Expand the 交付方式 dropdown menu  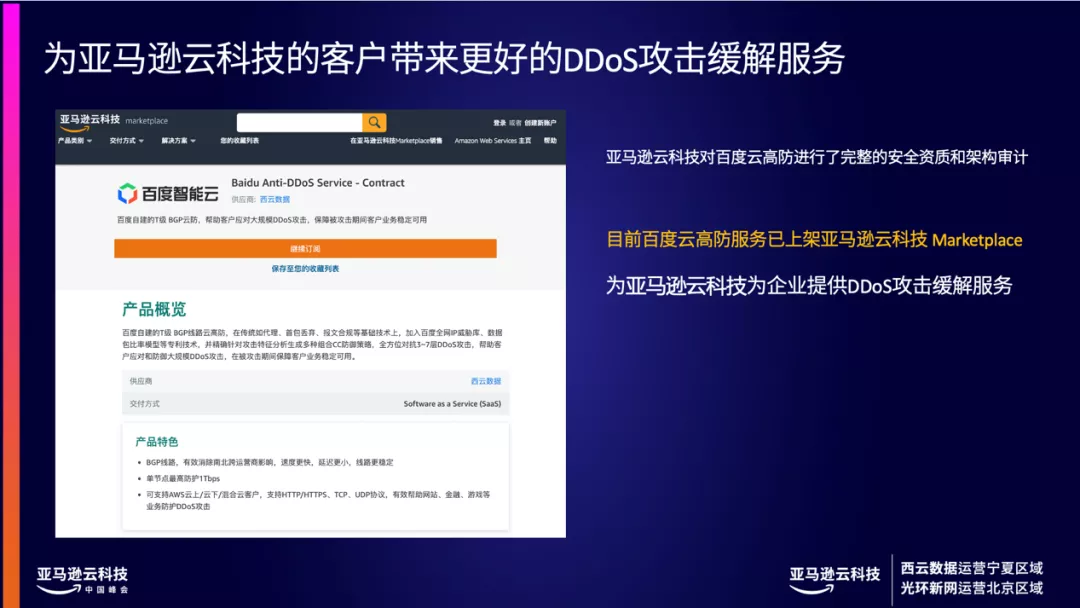coord(126,140)
